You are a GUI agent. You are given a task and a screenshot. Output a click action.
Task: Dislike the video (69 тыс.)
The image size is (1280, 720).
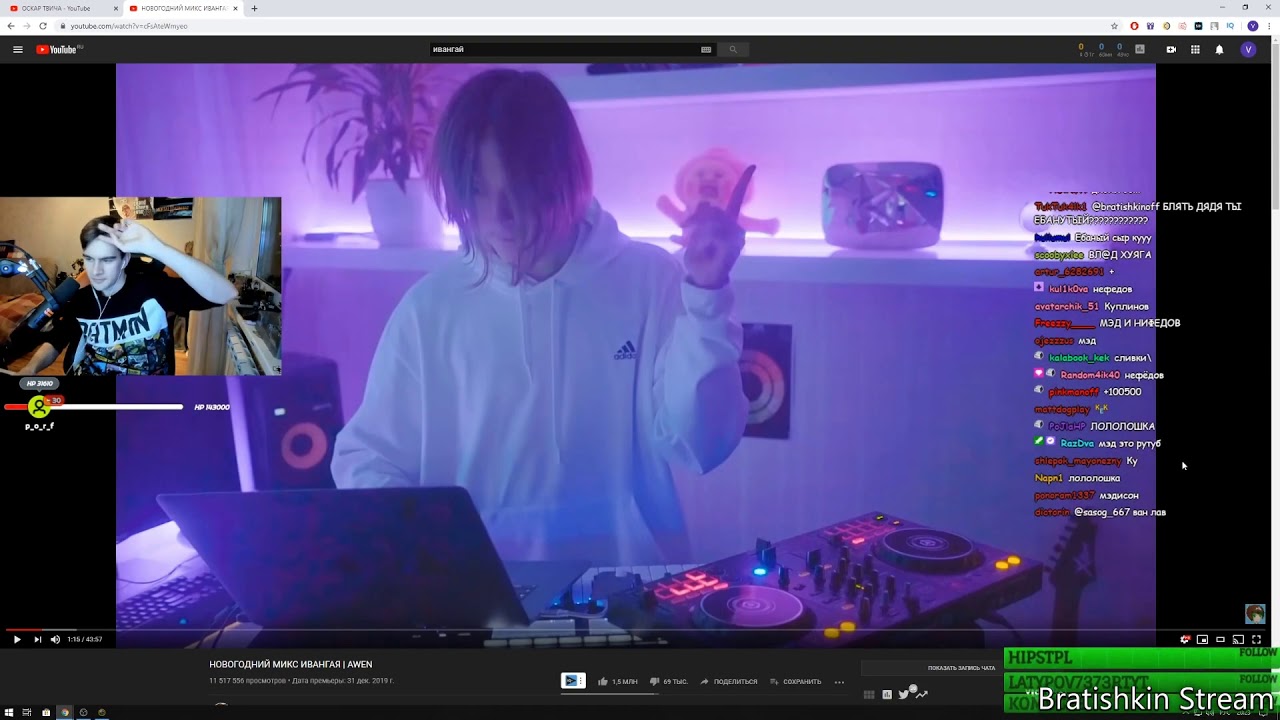(669, 681)
